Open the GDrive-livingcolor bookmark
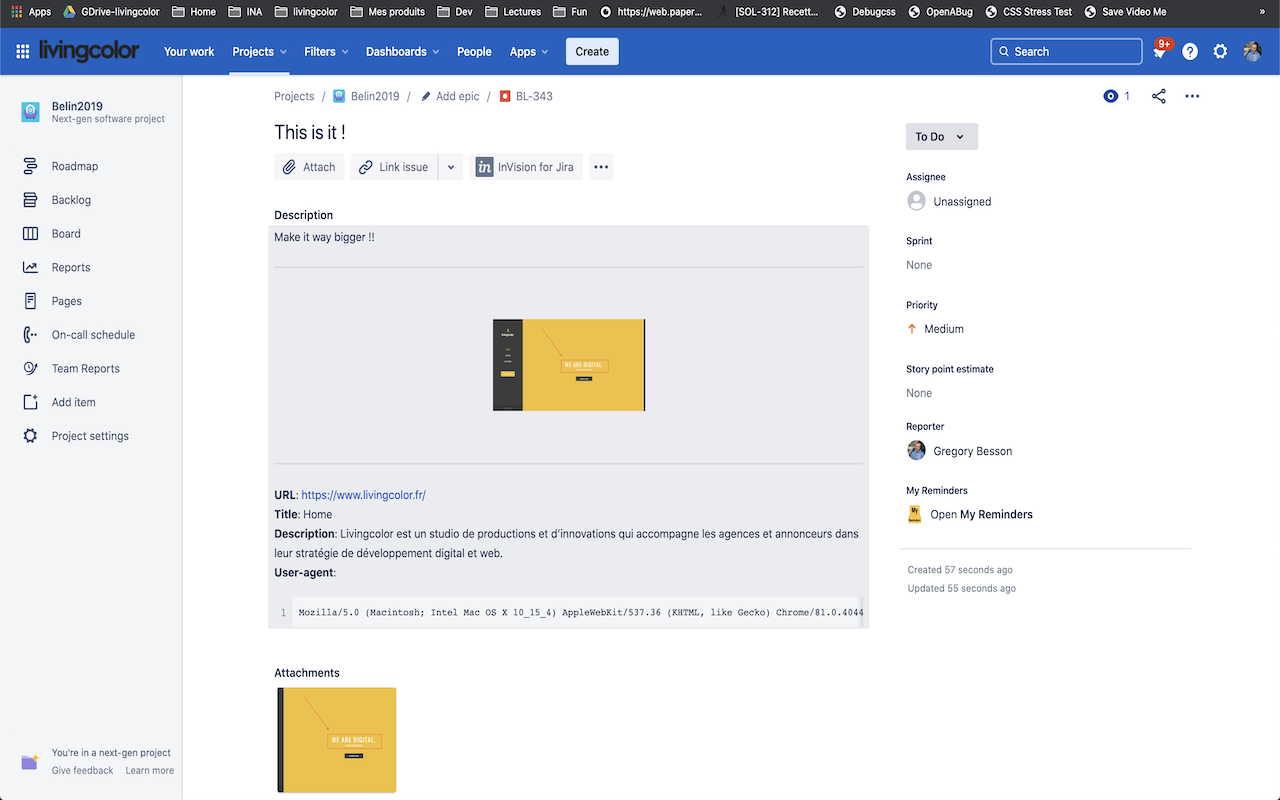 [111, 12]
